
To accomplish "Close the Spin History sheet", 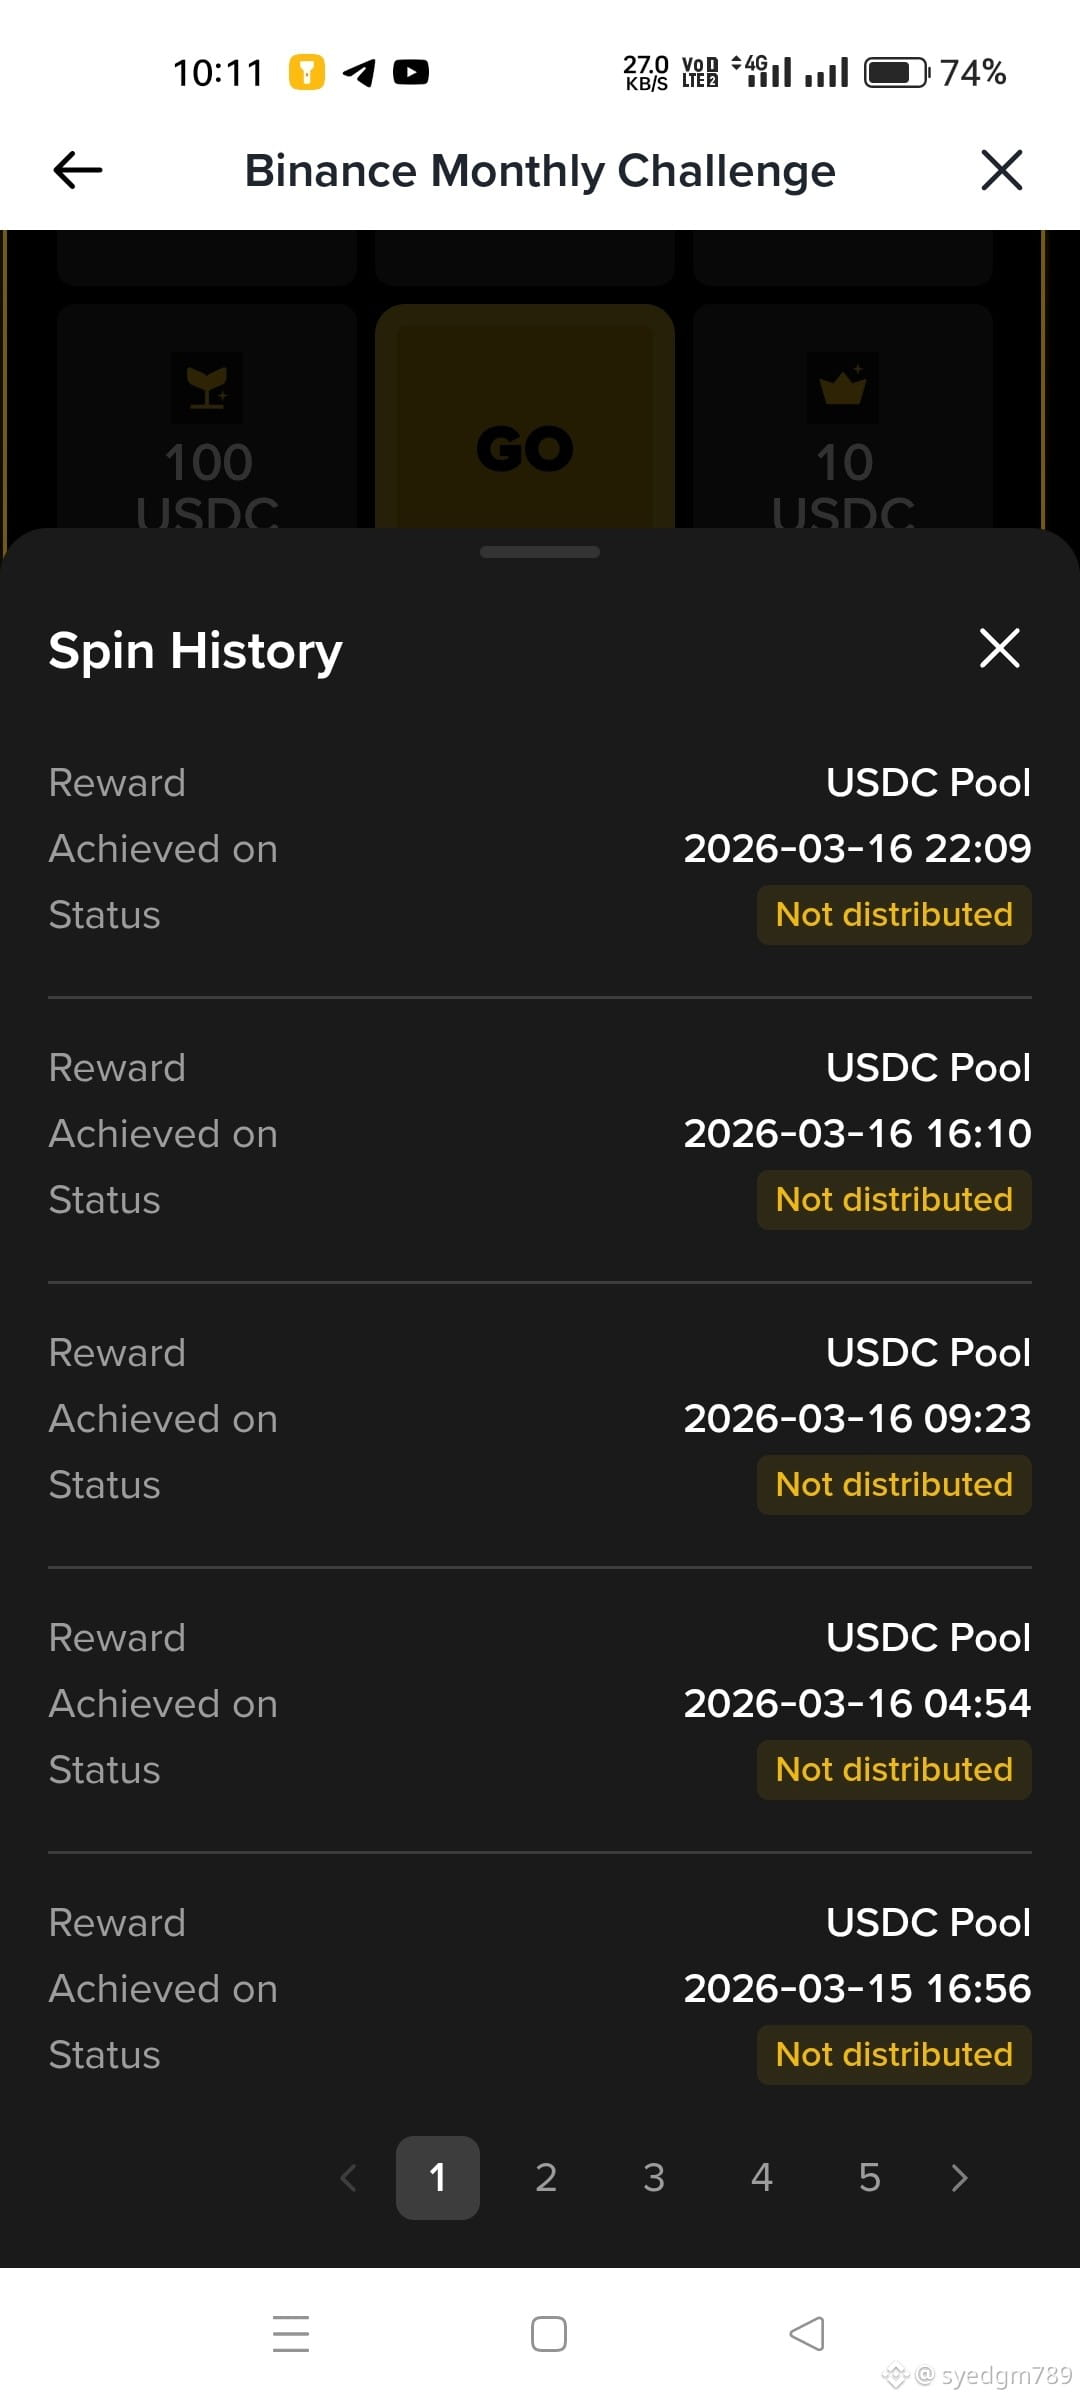I will 999,648.
